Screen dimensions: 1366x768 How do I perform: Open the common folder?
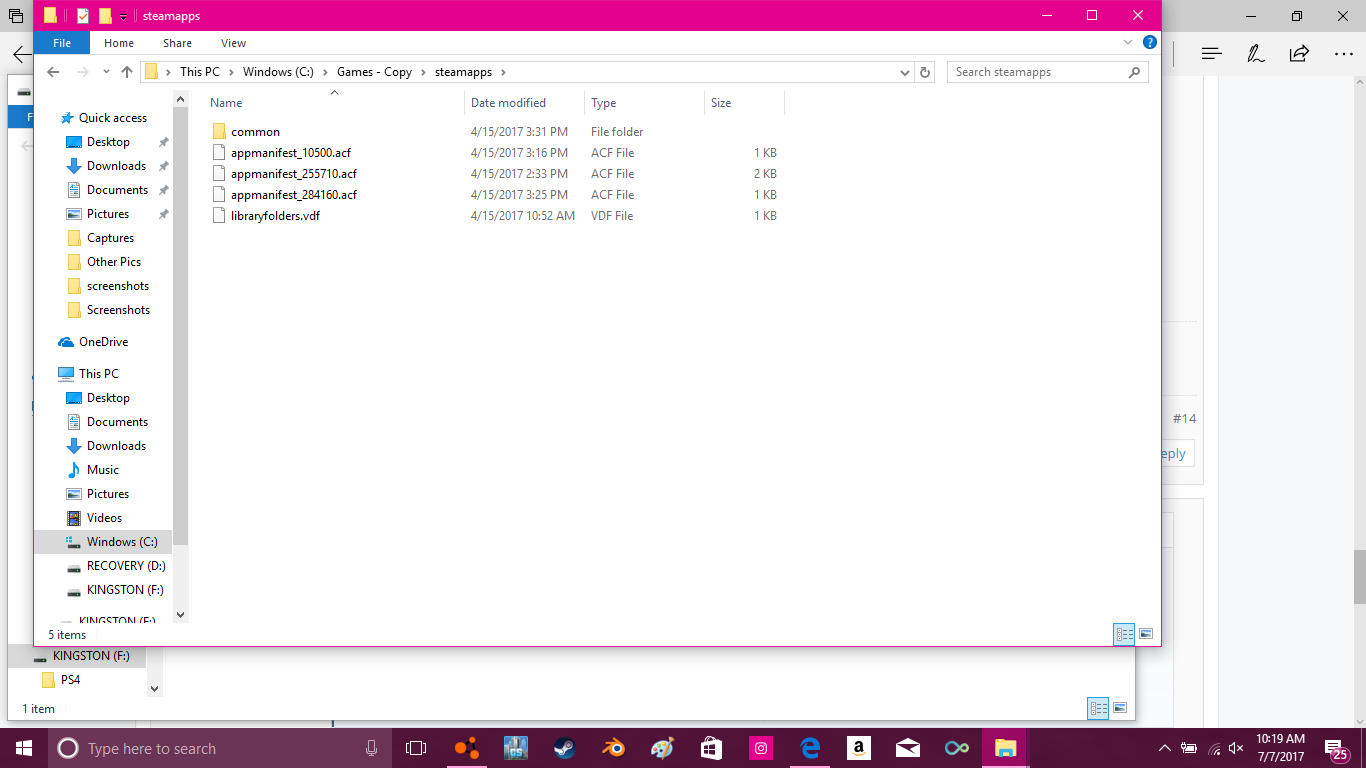[255, 132]
